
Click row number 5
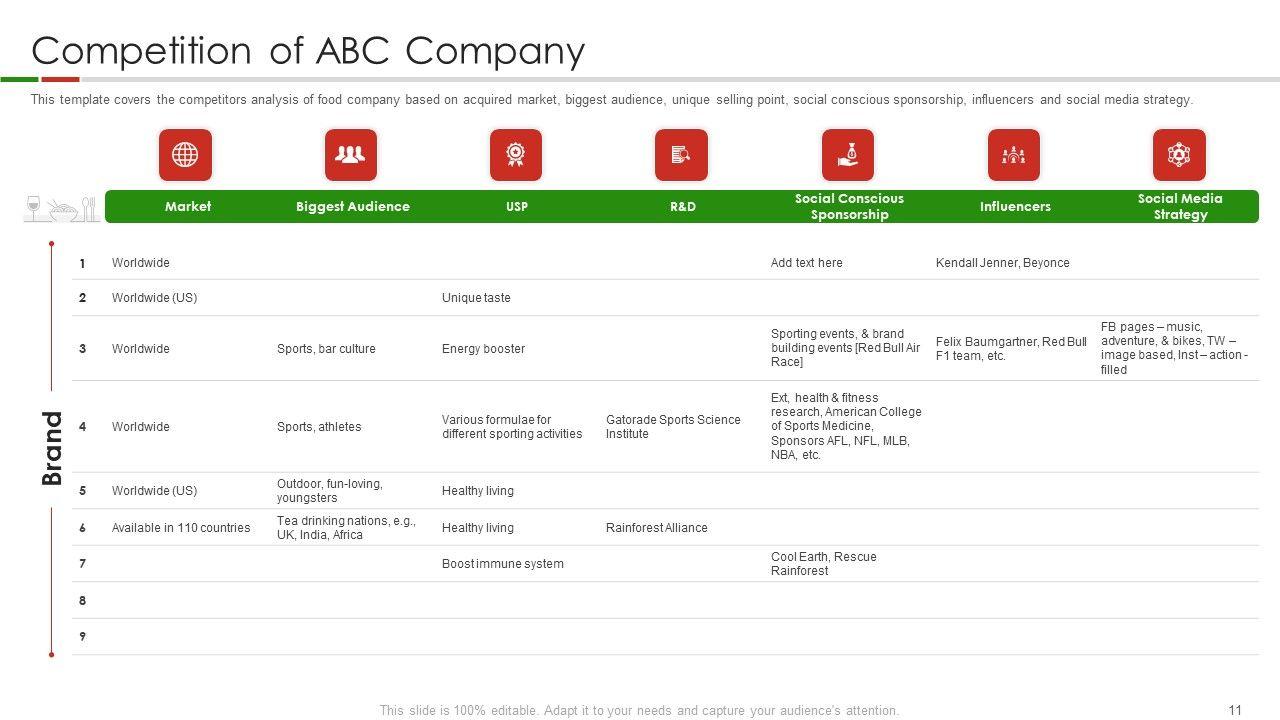pos(82,491)
